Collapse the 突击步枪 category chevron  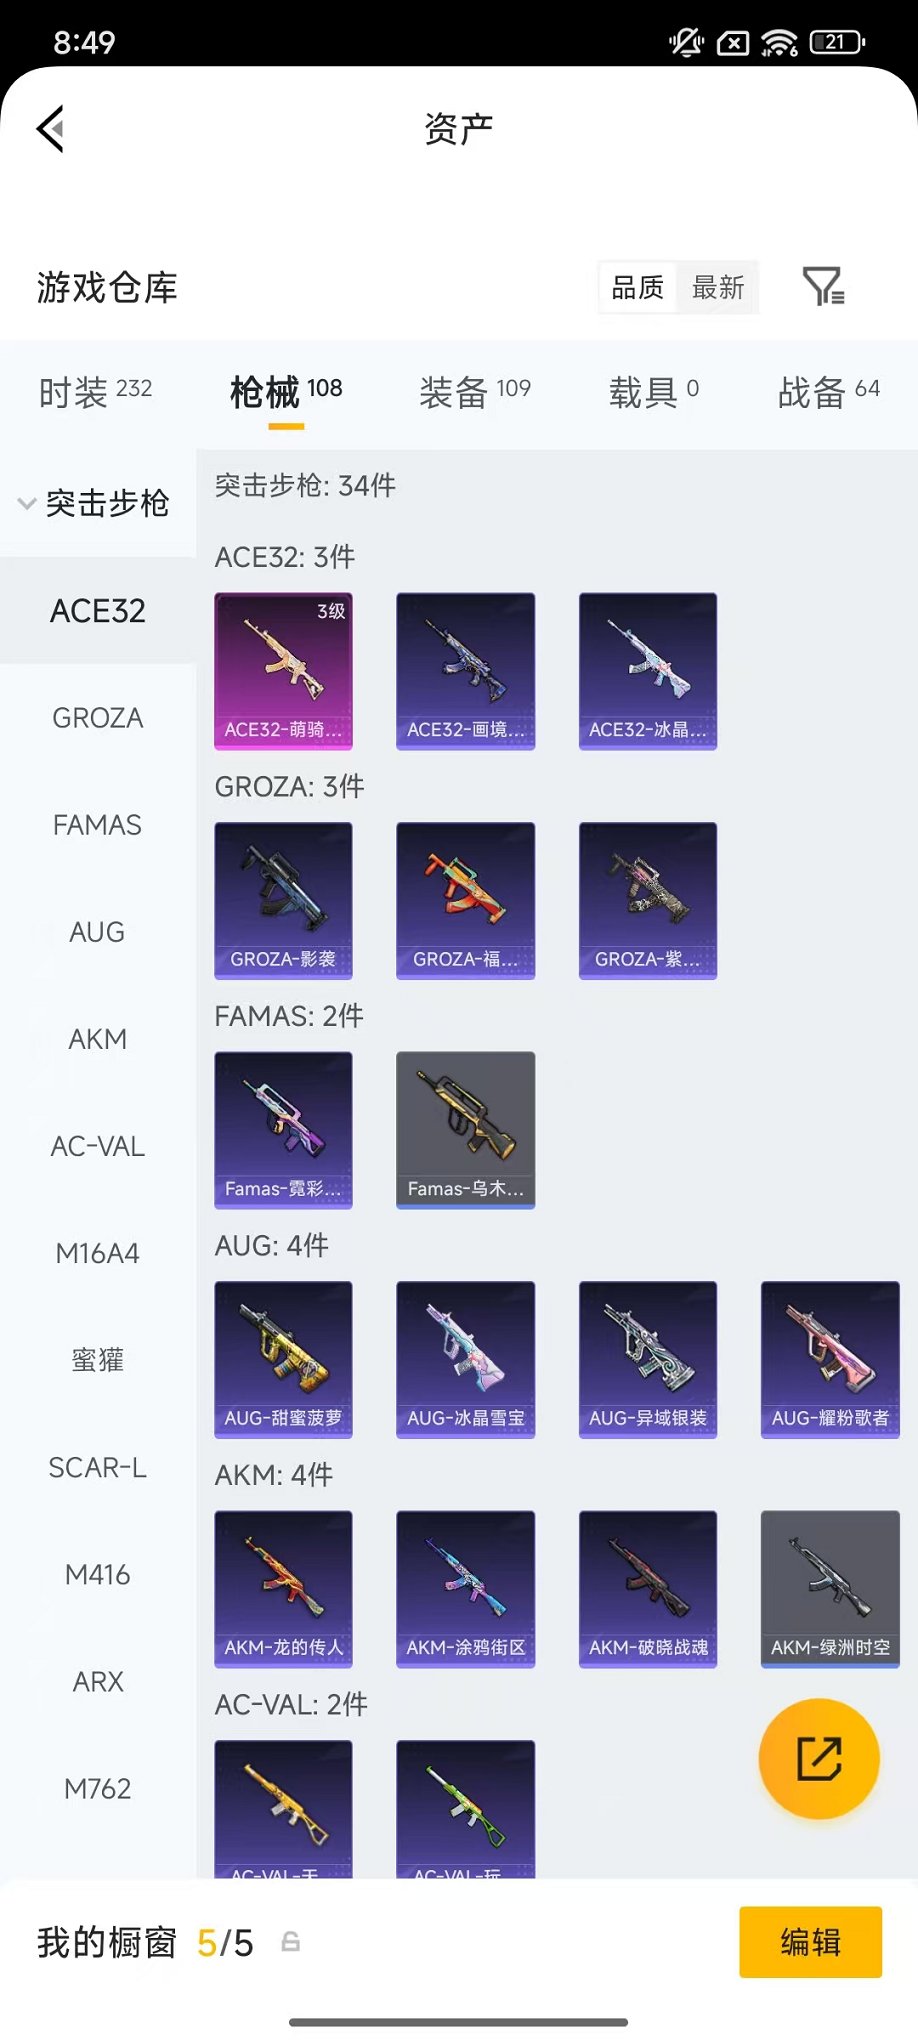[27, 503]
